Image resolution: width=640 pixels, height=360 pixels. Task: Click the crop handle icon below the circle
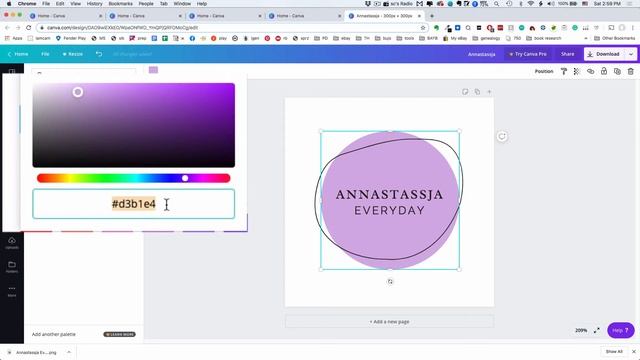(390, 282)
